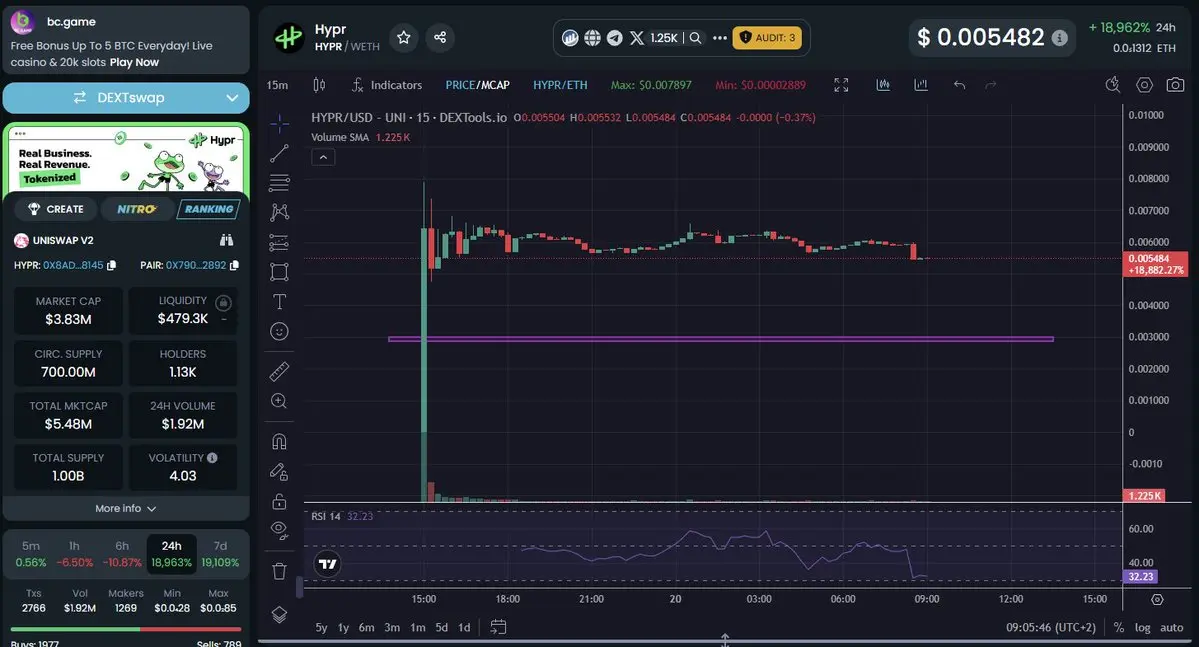Toggle log scale on price axis
The image size is (1199, 647).
pos(1142,627)
